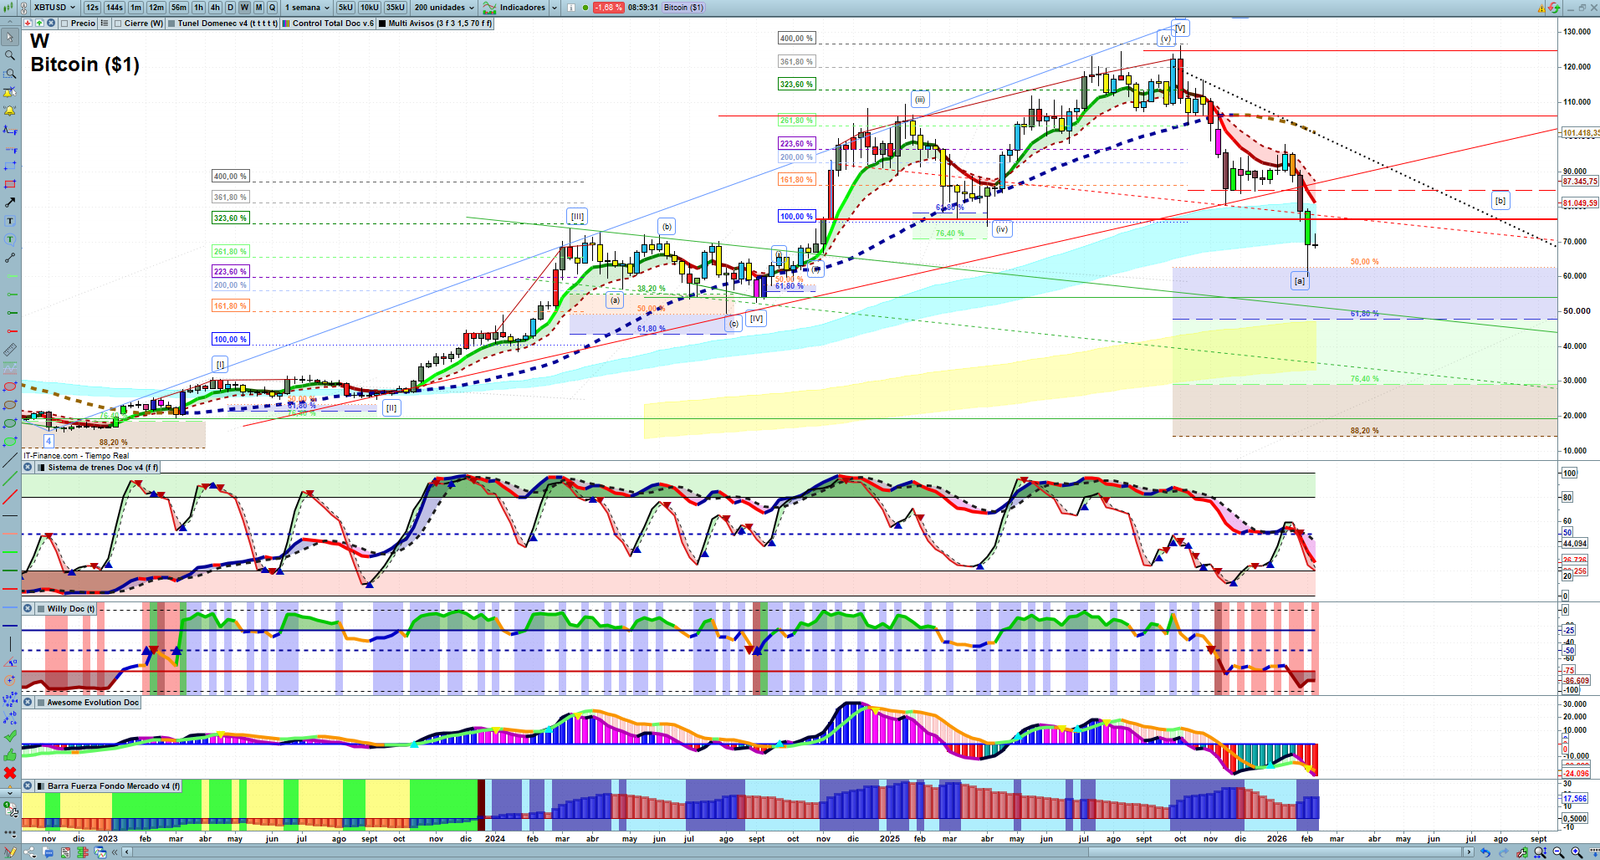
Task: Click the 35kU units button
Action: (x=395, y=7)
